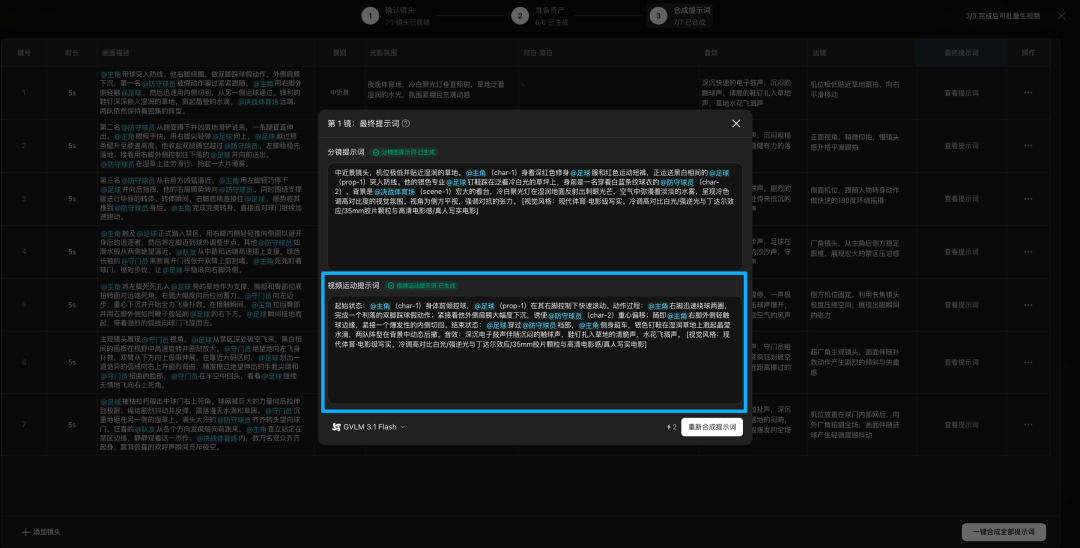Viewport: 1080px width, 548px height.
Task: Click the @决战体育场 mention in 分镜提示词
Action: pyautogui.click(x=394, y=192)
